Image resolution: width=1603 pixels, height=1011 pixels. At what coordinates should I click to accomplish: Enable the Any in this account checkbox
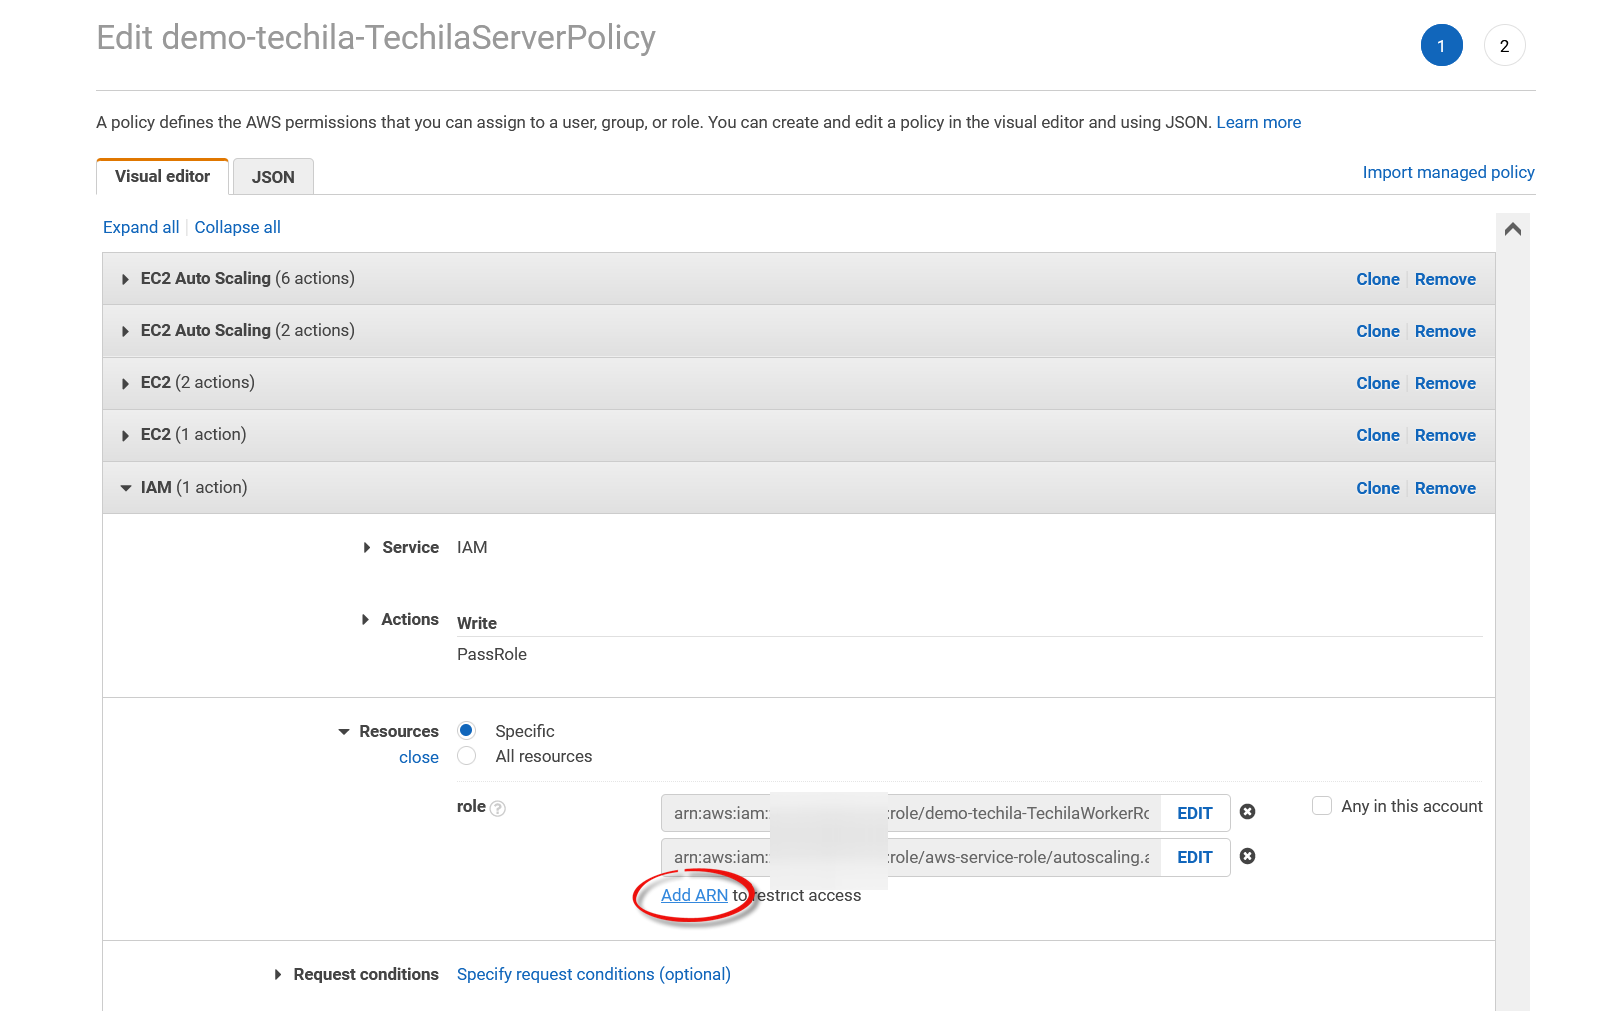tap(1322, 806)
